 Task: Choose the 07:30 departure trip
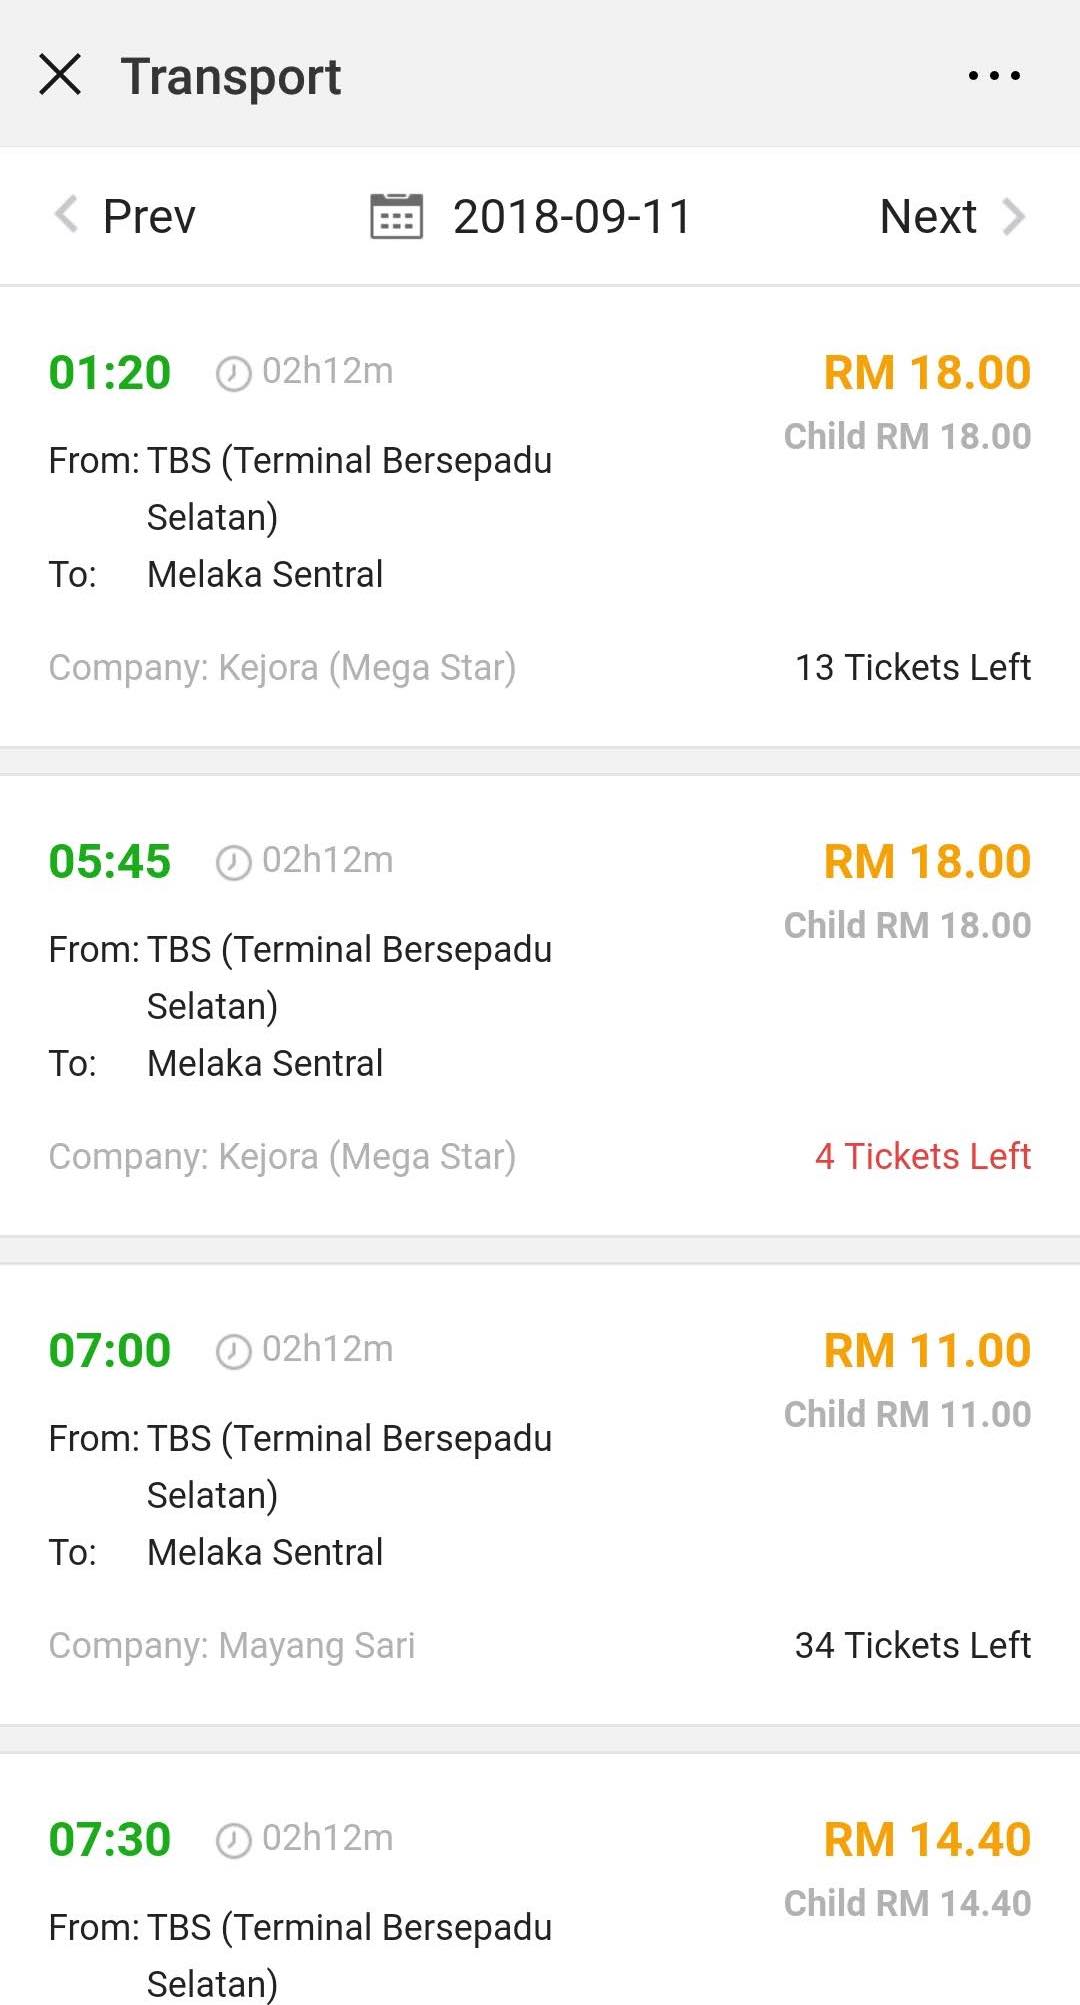click(x=110, y=1840)
